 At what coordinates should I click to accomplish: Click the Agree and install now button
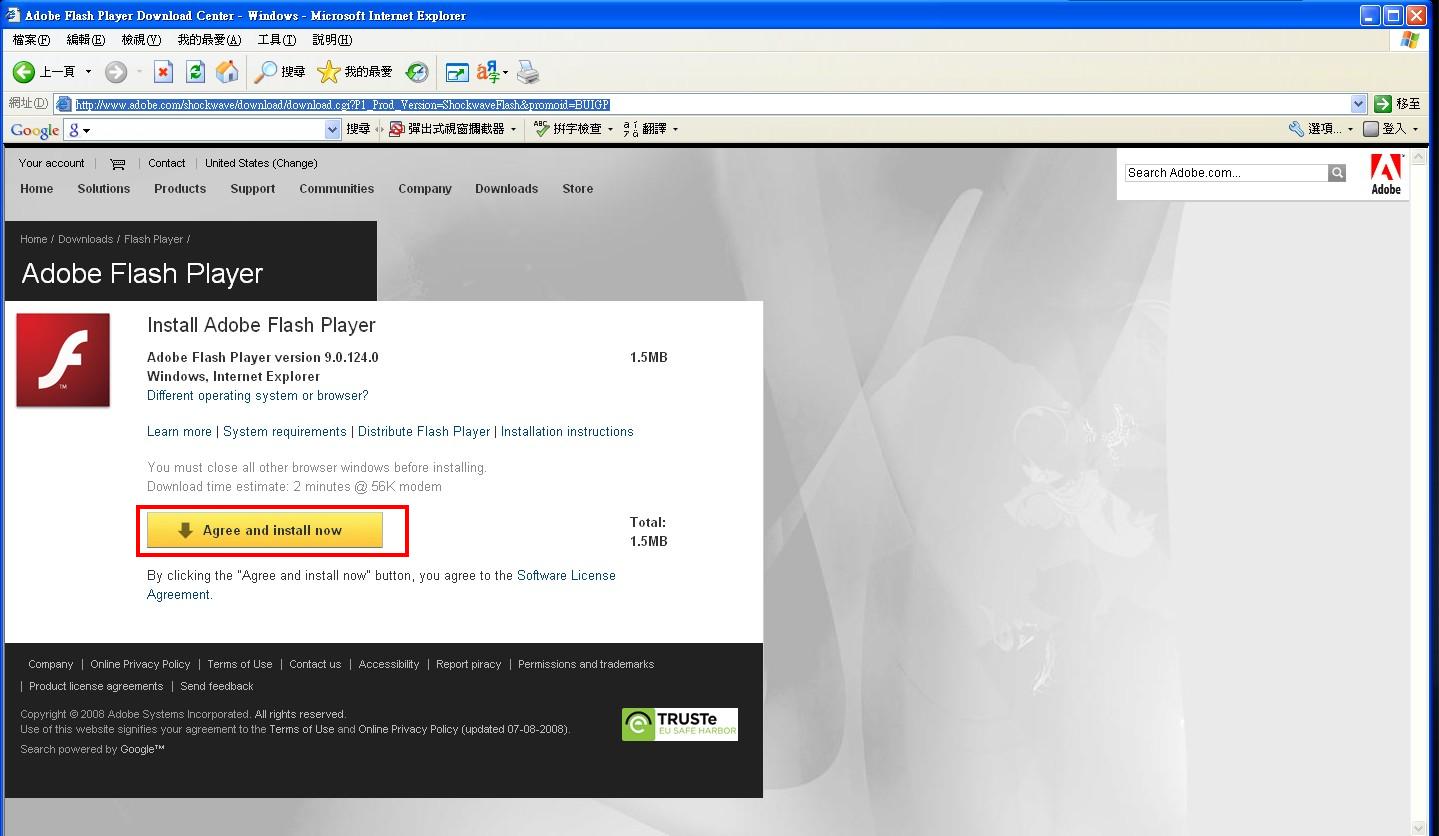pos(265,530)
